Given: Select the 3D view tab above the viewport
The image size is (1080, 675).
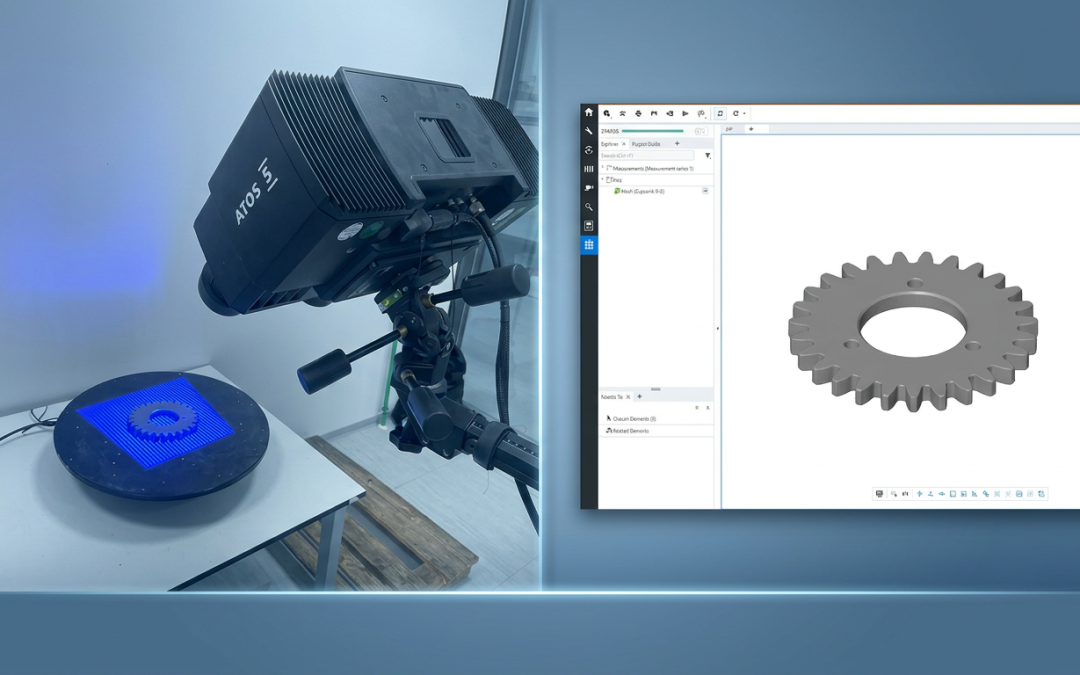Looking at the screenshot, I should (x=729, y=129).
